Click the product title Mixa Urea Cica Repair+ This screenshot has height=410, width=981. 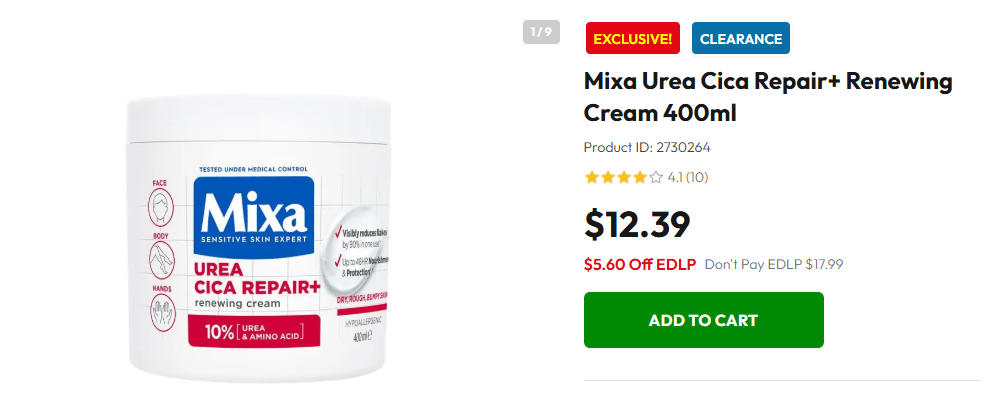pos(768,97)
